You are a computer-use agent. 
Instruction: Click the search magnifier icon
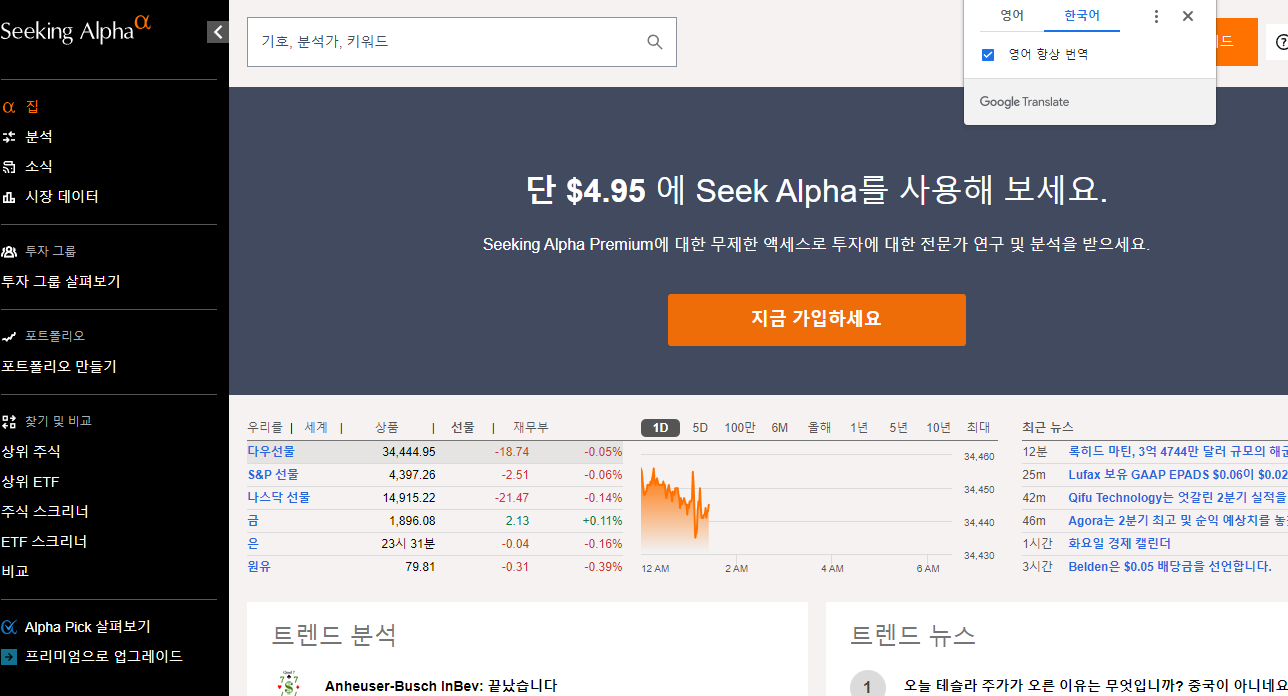[655, 41]
